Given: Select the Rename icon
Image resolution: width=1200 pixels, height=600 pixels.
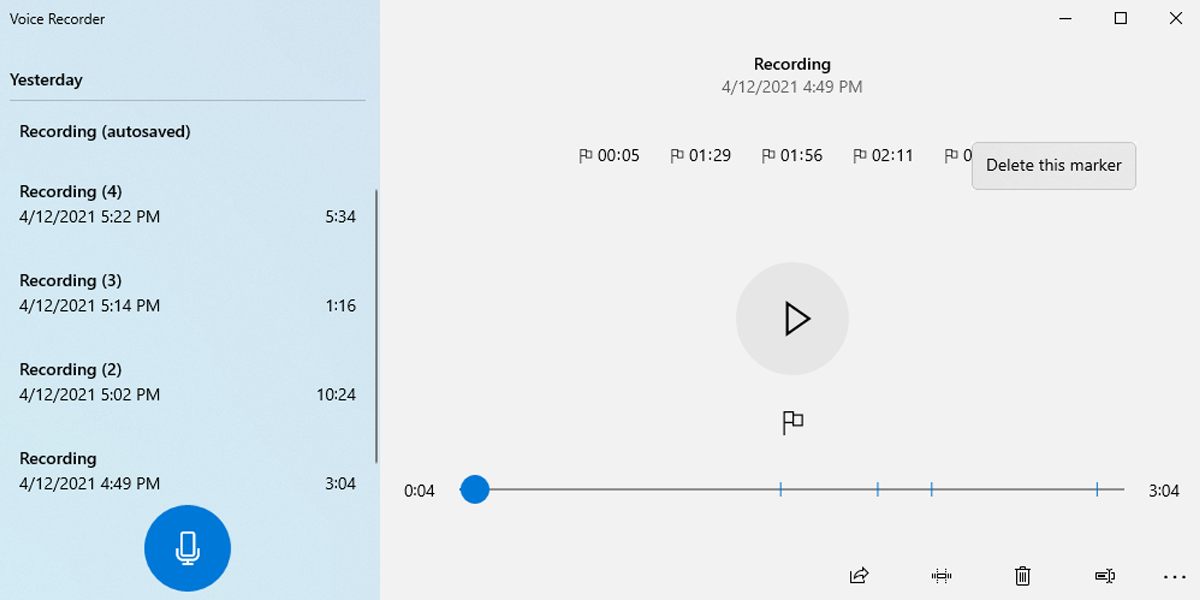Looking at the screenshot, I should (1104, 577).
